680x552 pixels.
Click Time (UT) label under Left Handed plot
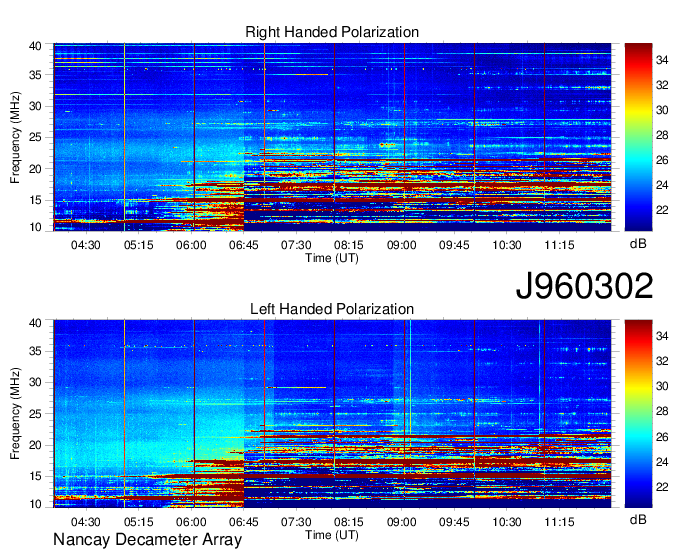332,535
